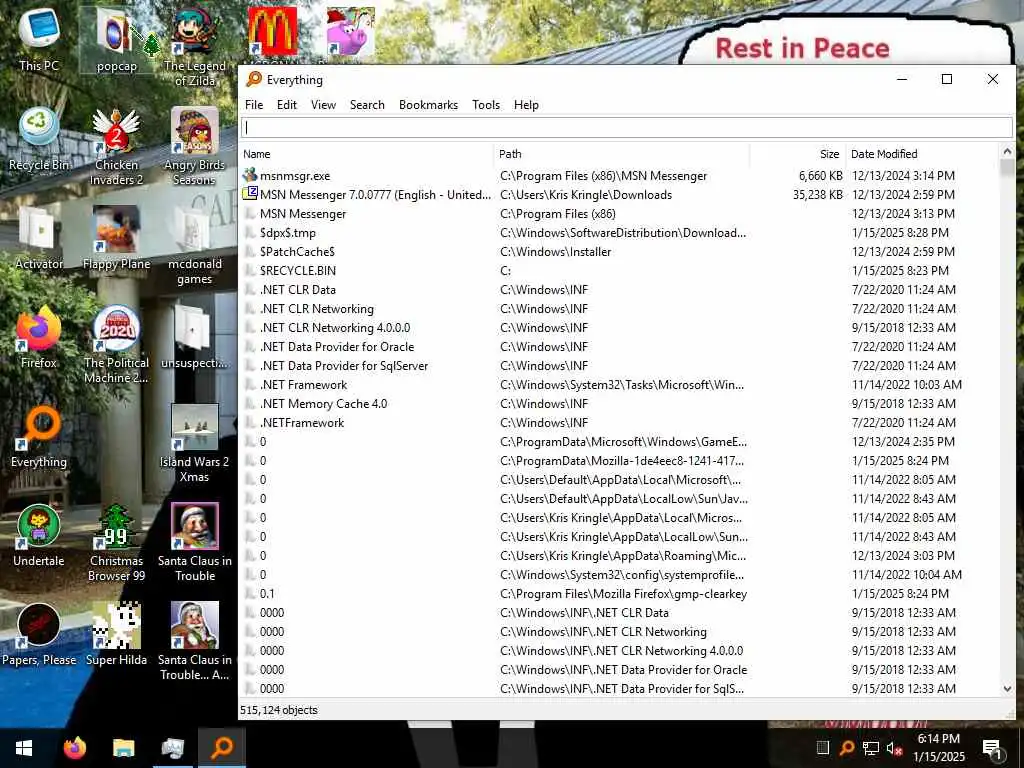Click the muted volume tray icon
This screenshot has width=1024, height=768.
[x=895, y=748]
